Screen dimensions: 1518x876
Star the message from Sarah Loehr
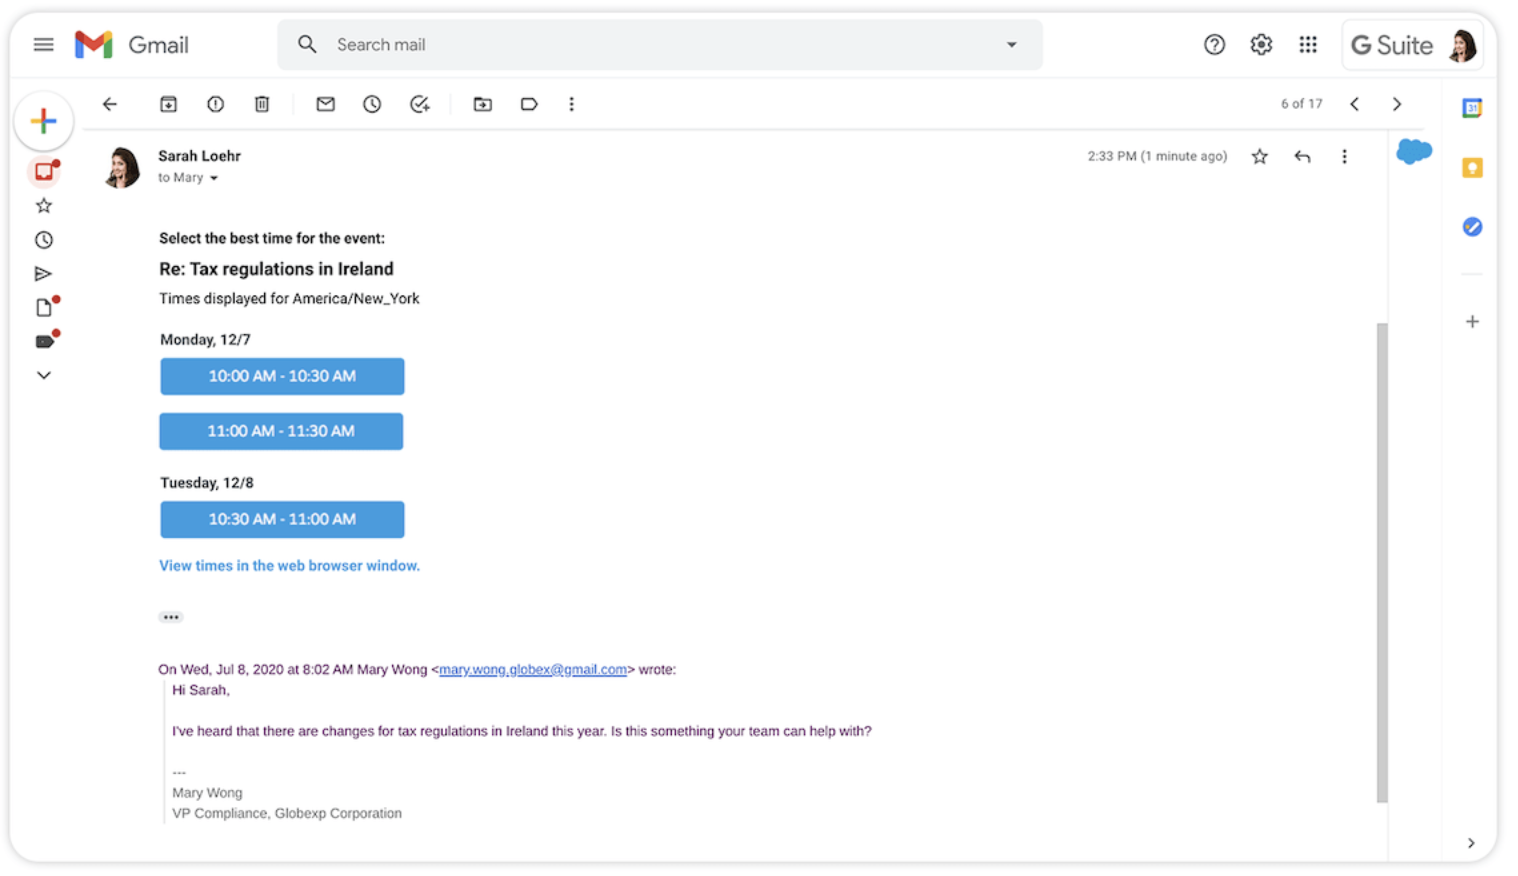[1260, 156]
